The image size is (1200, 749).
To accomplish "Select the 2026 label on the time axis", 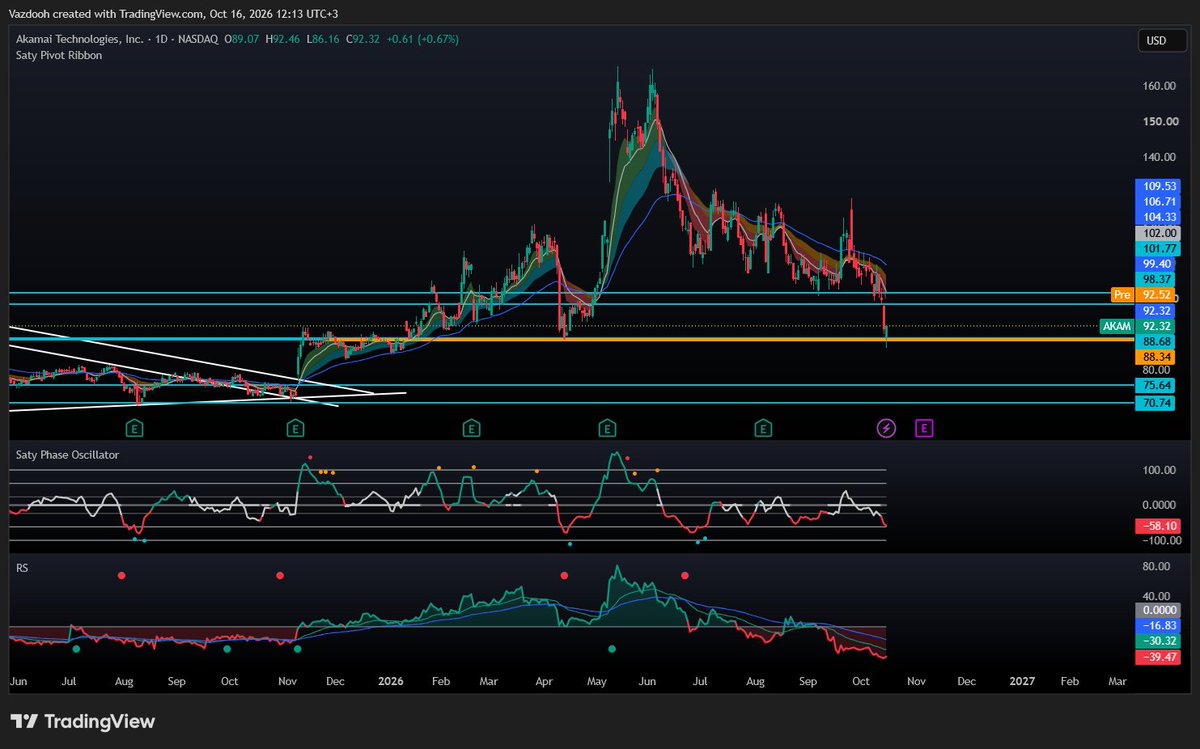I will tap(390, 681).
